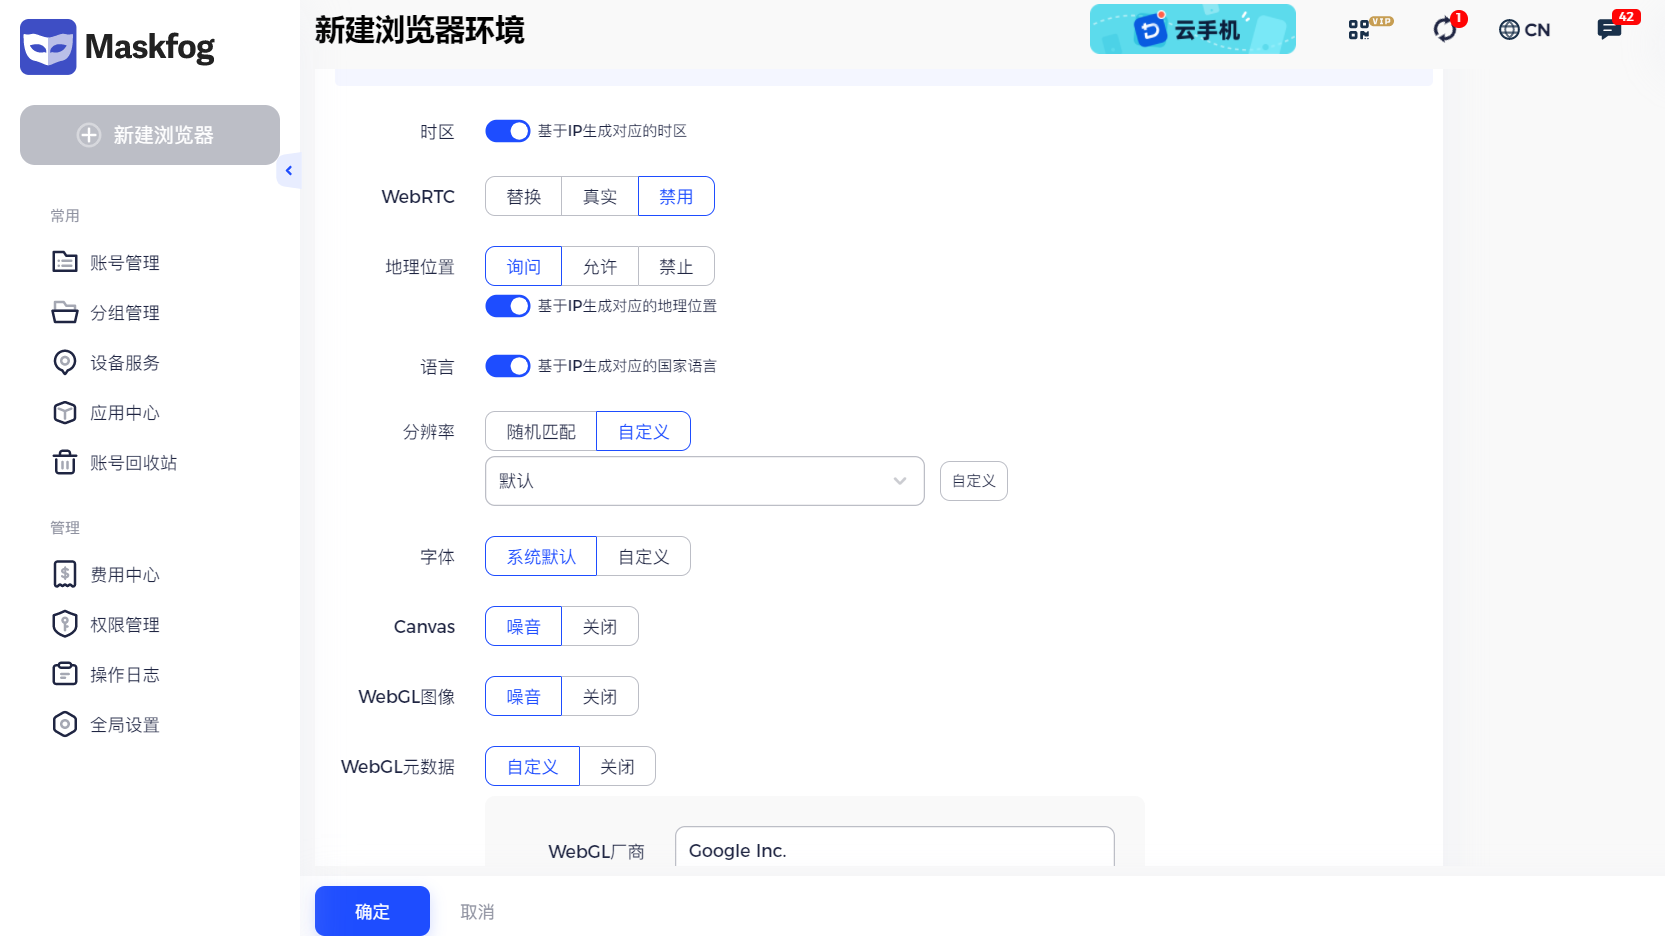Click the 新建浏览器 button

point(150,135)
